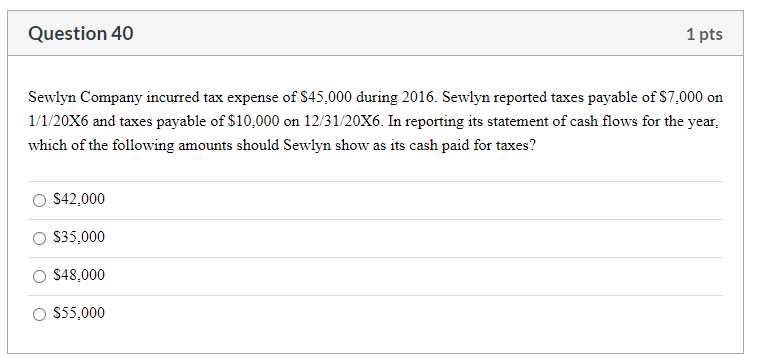The image size is (763, 361).
Task: Click the 1/1/20X6 date in question
Action: 58,122
